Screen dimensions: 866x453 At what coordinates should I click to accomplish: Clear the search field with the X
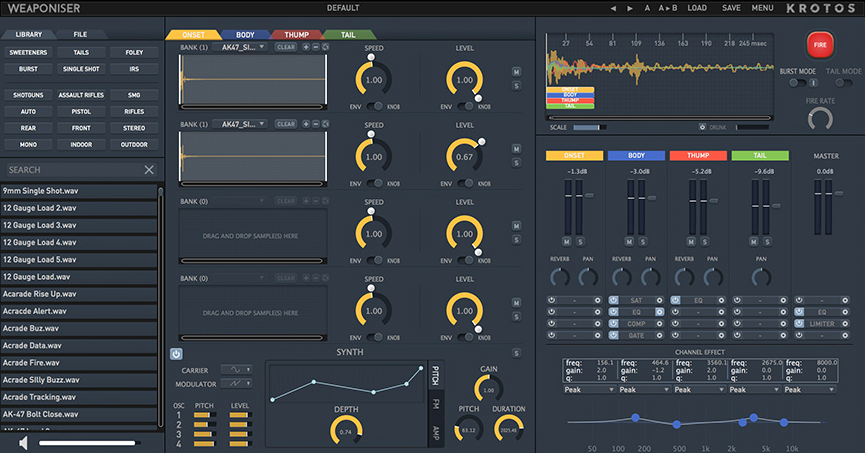click(149, 170)
